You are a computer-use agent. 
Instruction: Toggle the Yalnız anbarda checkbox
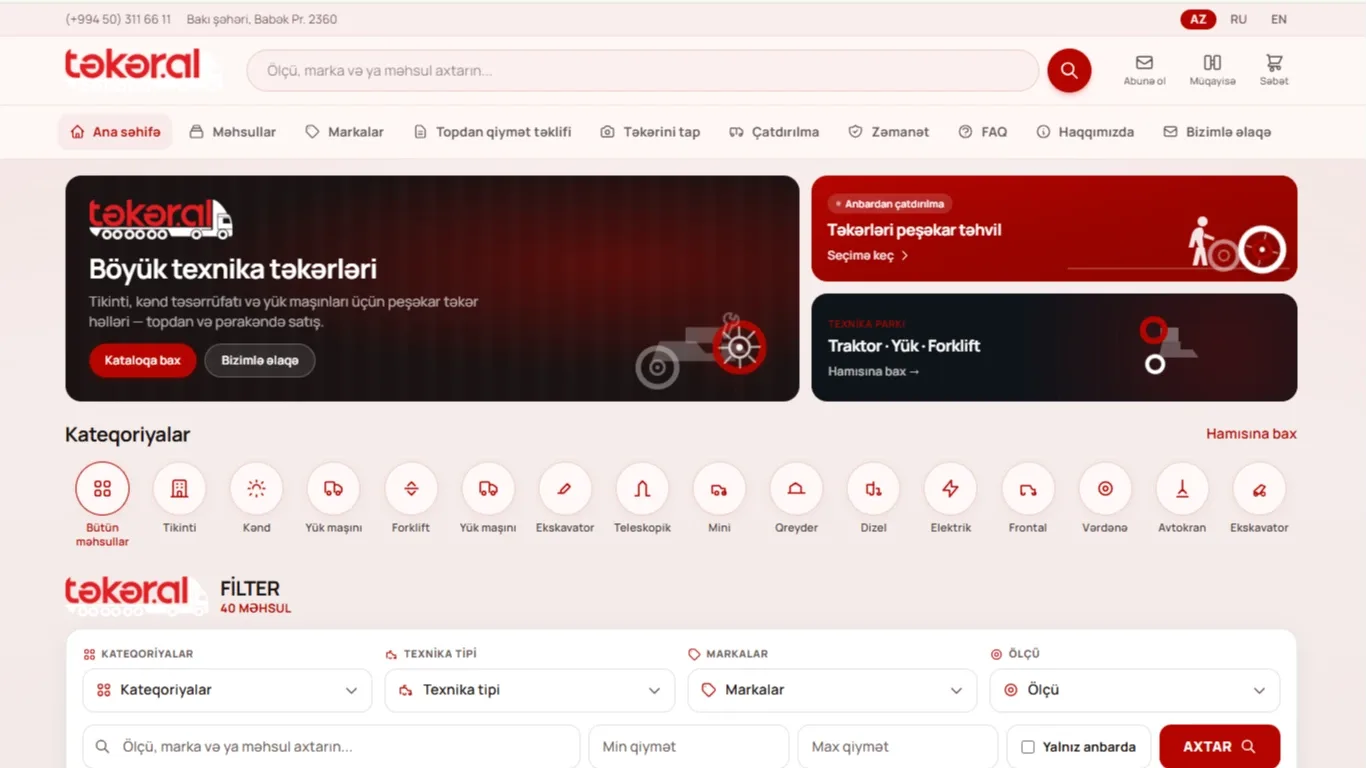(x=1028, y=747)
